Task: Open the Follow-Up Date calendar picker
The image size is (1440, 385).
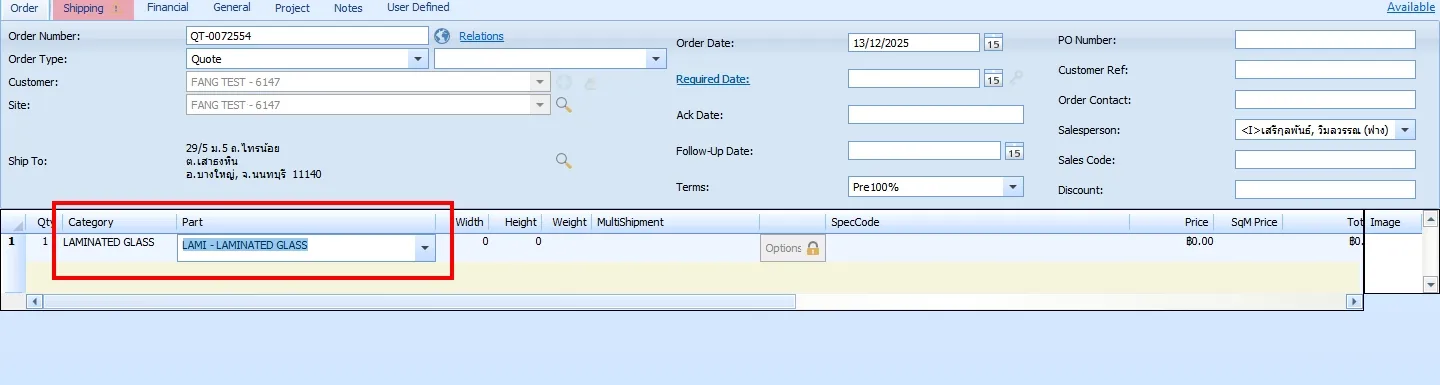Action: pyautogui.click(x=1014, y=151)
